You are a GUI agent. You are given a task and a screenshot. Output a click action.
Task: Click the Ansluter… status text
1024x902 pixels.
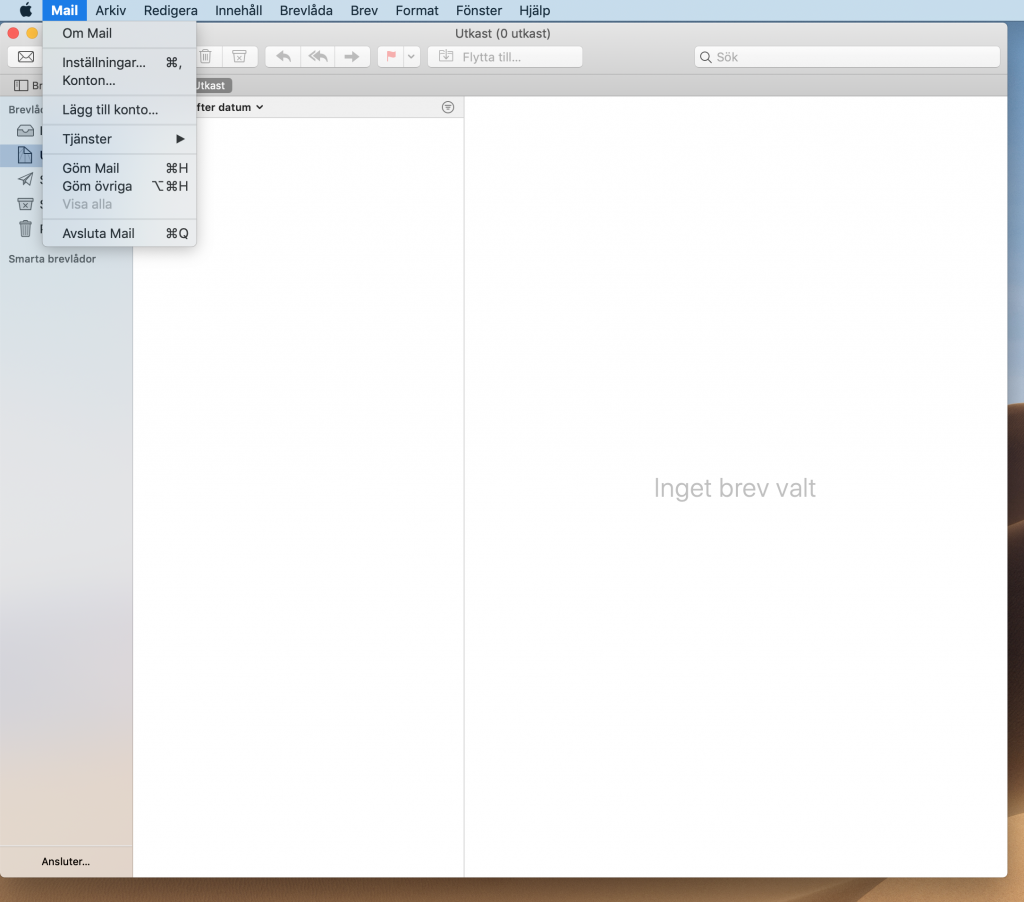[66, 862]
